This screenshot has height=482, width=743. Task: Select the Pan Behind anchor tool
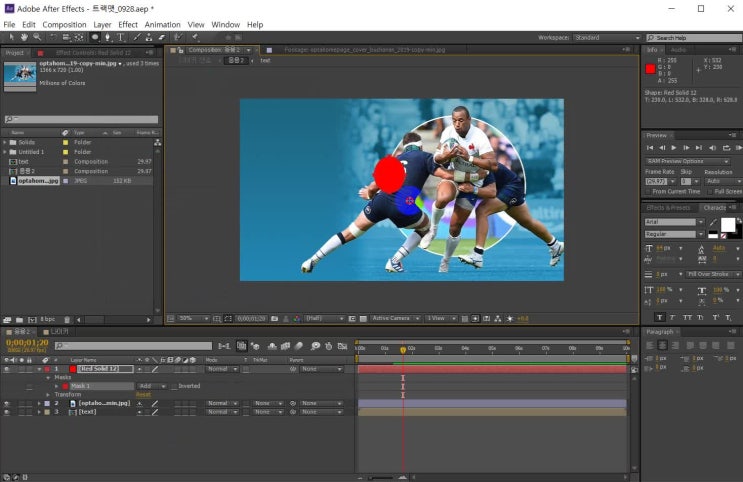(79, 37)
